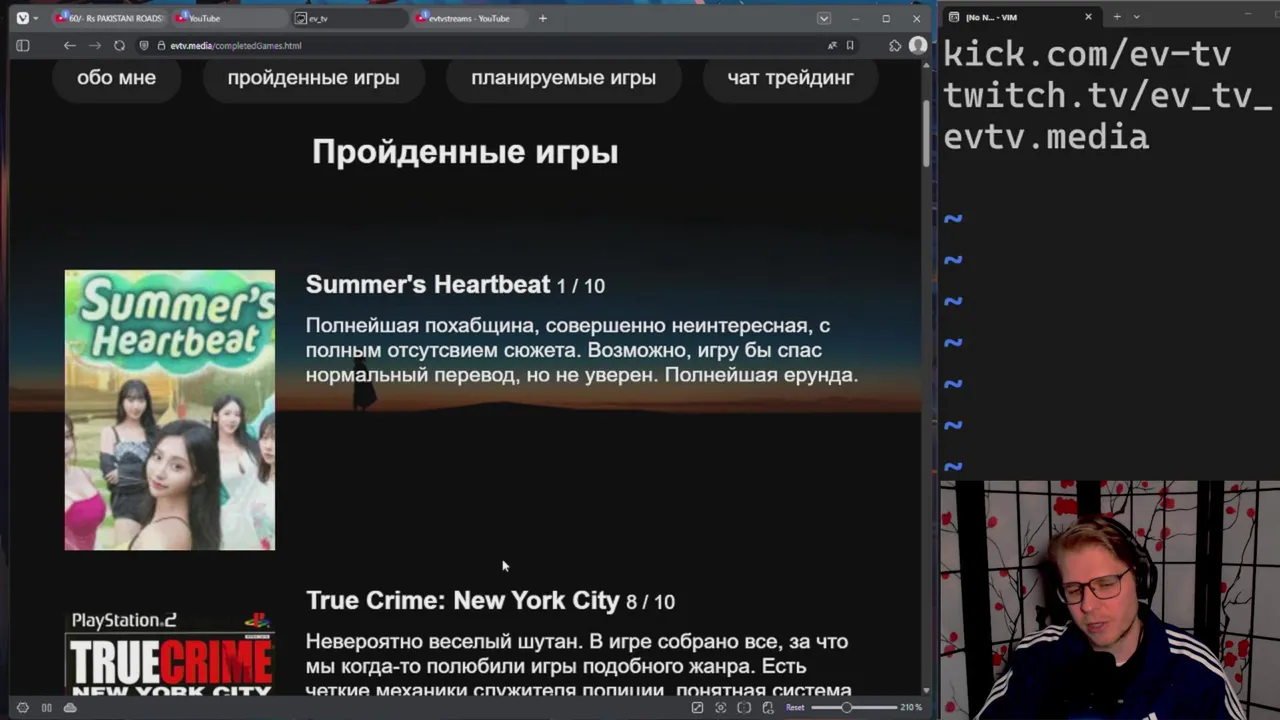Open the tab list dropdown in browser
Screen dimensions: 1280x720
[x=824, y=18]
